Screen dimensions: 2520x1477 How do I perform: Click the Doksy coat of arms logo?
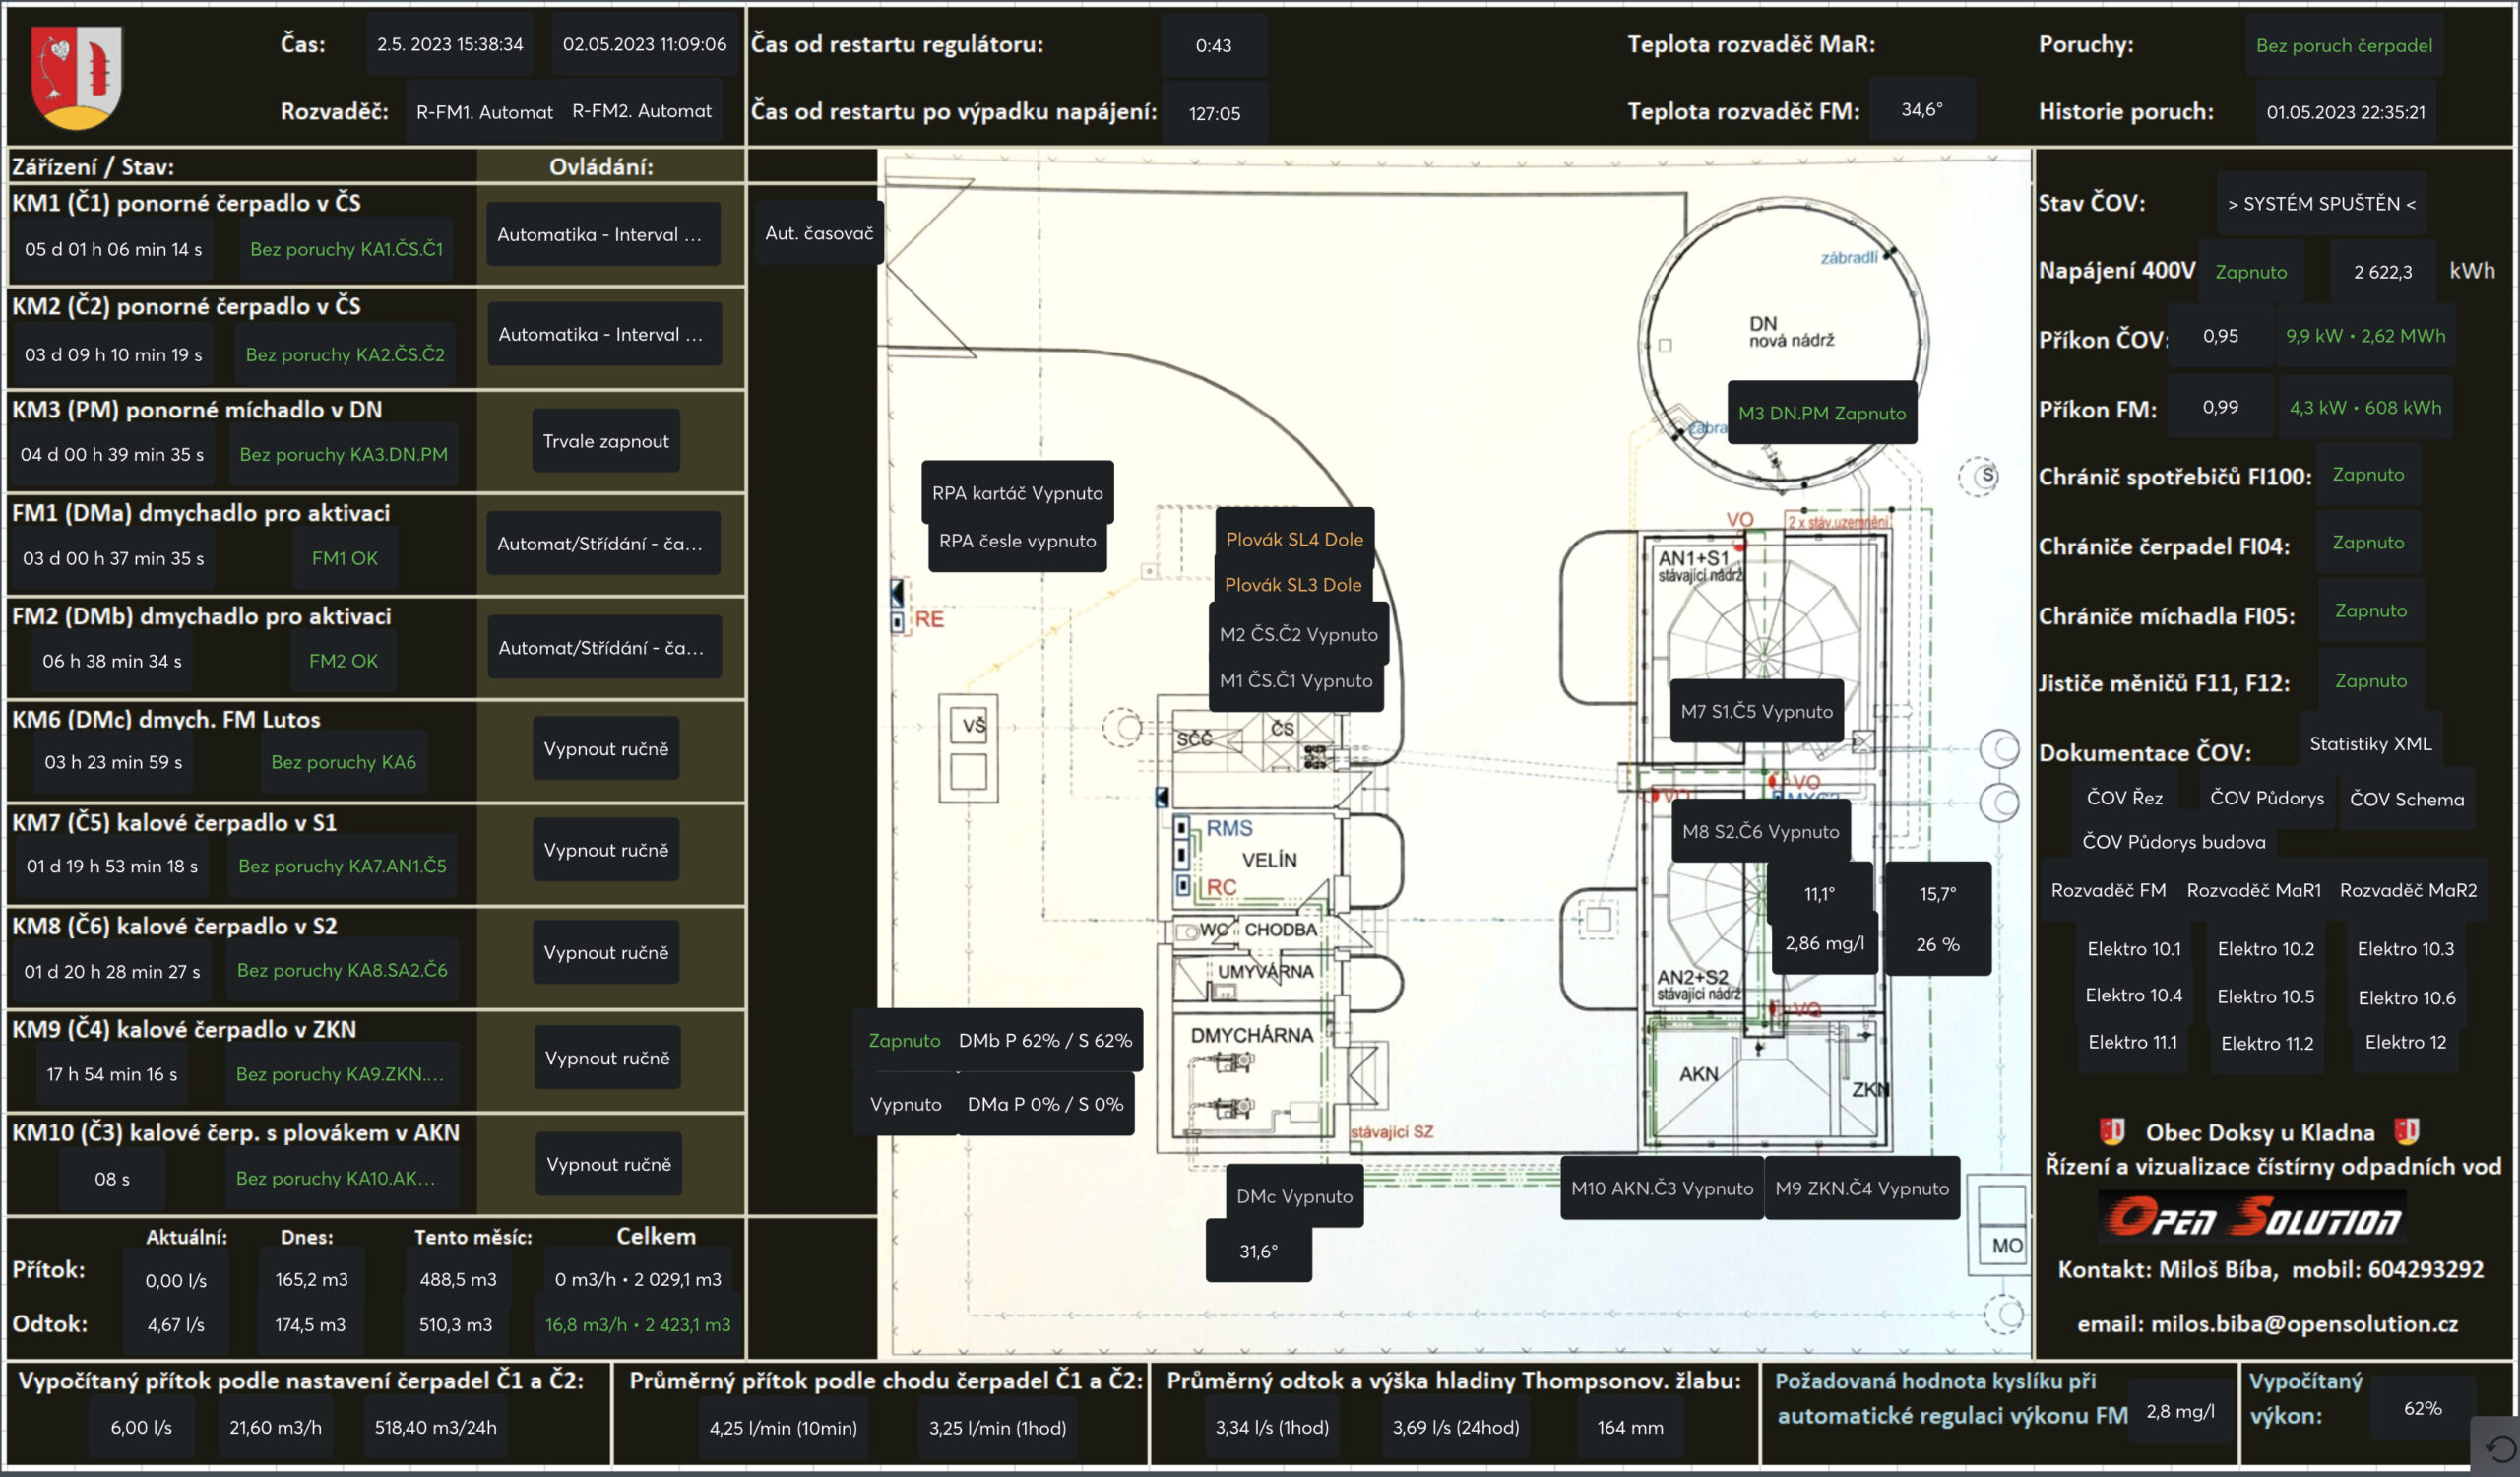tap(76, 77)
